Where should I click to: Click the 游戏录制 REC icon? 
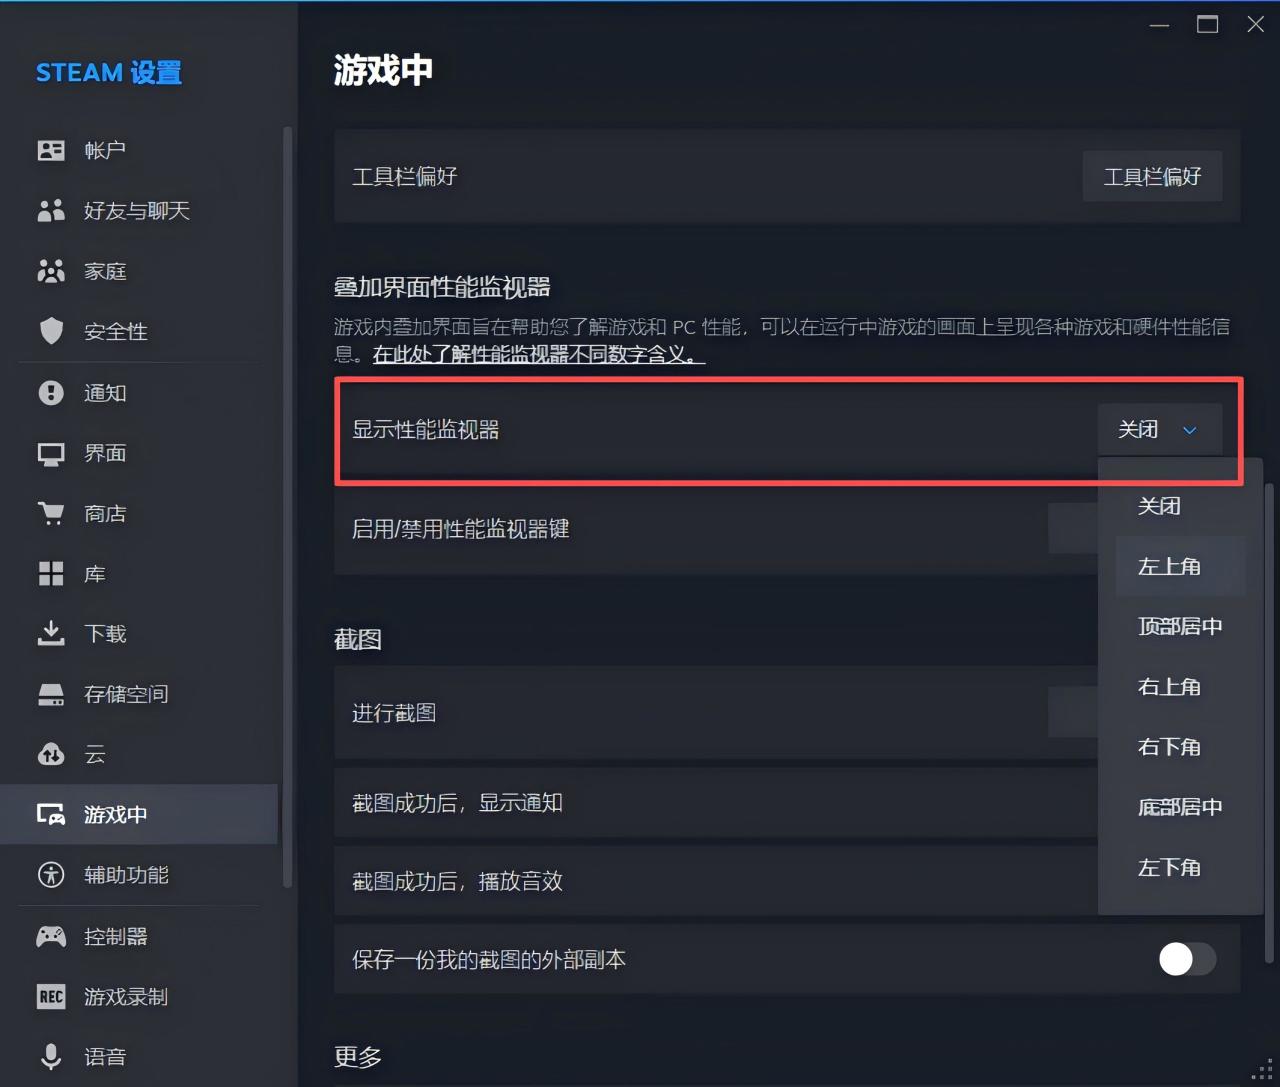[51, 997]
